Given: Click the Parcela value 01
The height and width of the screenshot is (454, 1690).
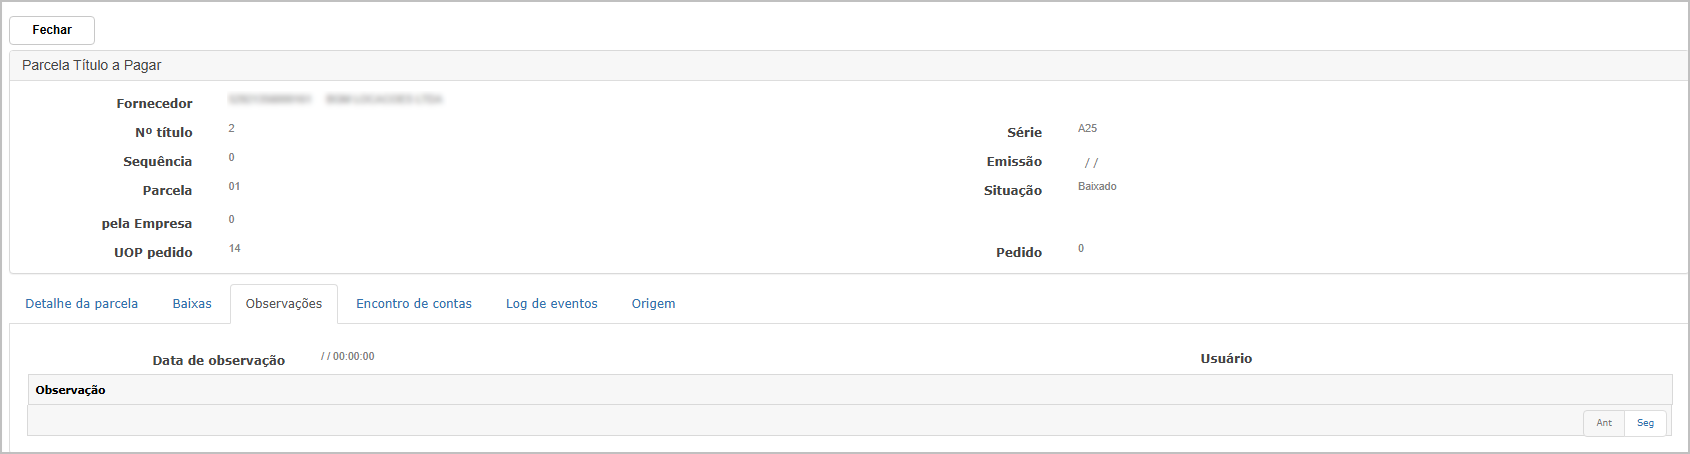Looking at the screenshot, I should (234, 186).
